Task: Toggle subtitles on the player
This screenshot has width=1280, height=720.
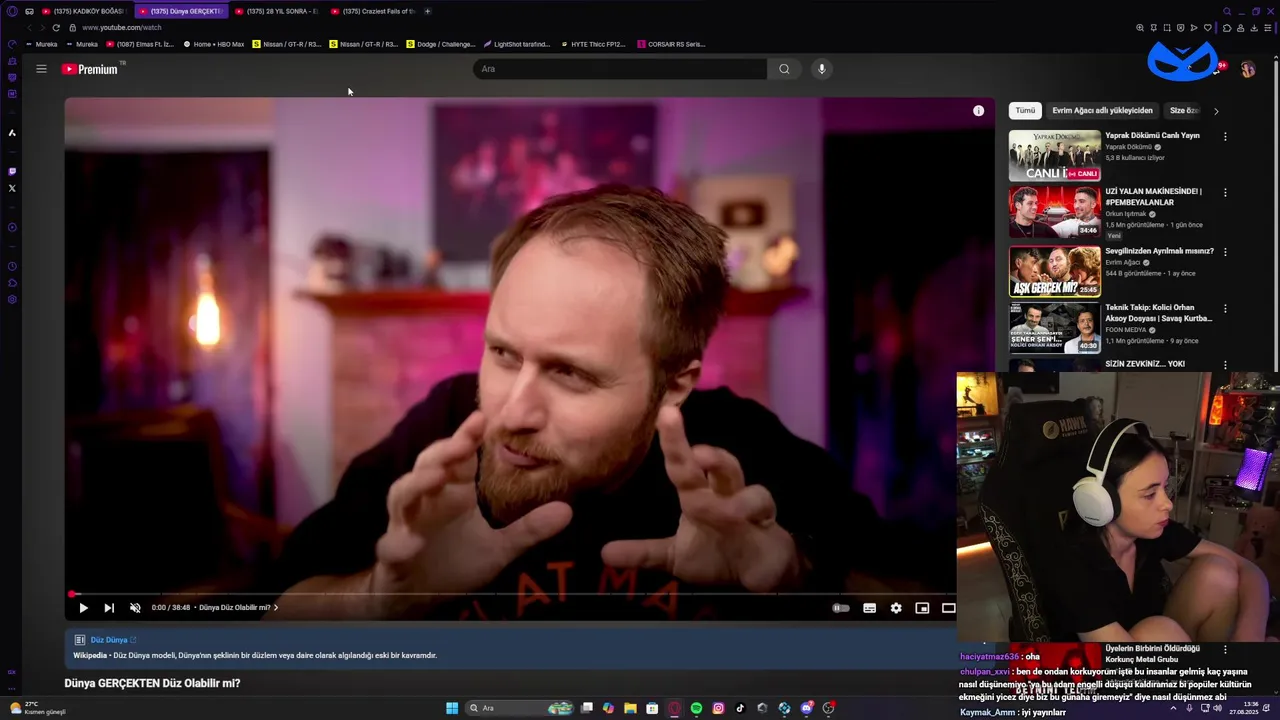Action: point(870,608)
